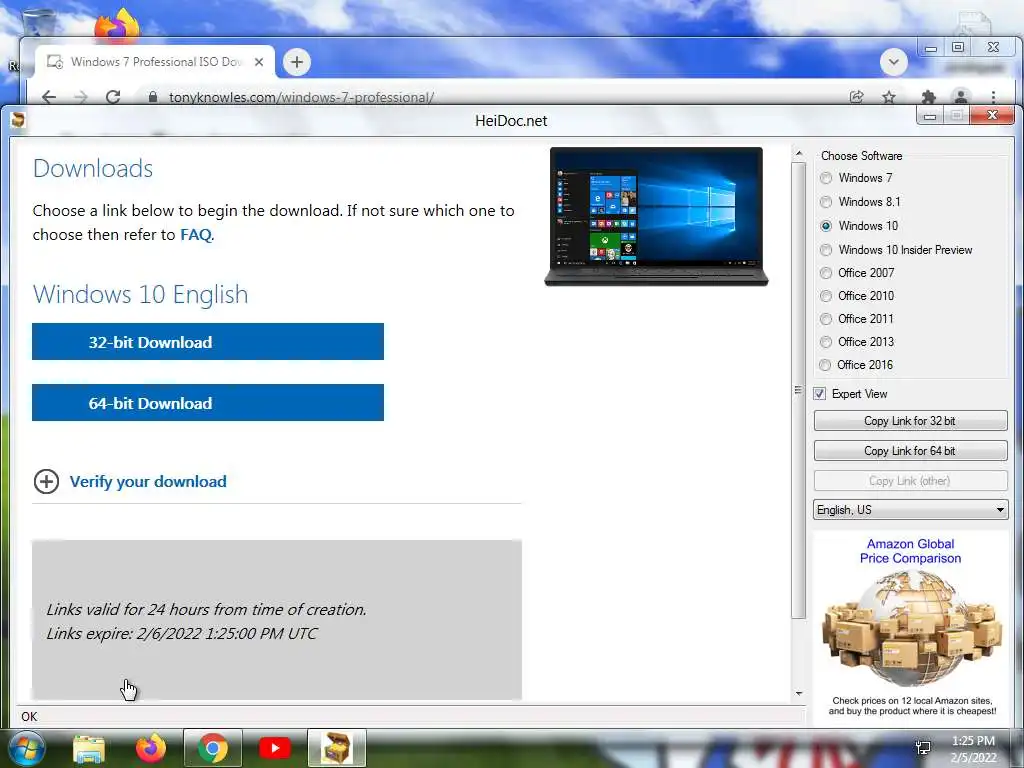This screenshot has width=1024, height=768.
Task: Click the HeiDoc.net window title icon
Action: click(18, 120)
